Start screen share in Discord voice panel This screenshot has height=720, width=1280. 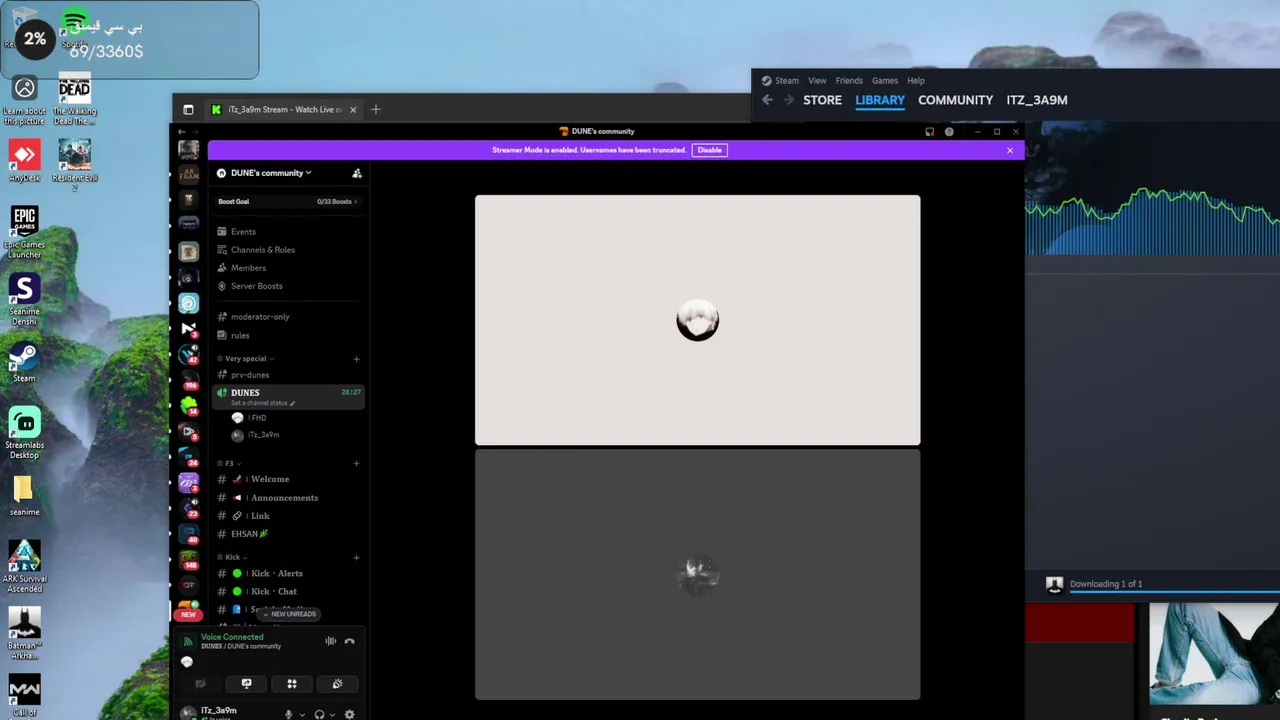247,684
